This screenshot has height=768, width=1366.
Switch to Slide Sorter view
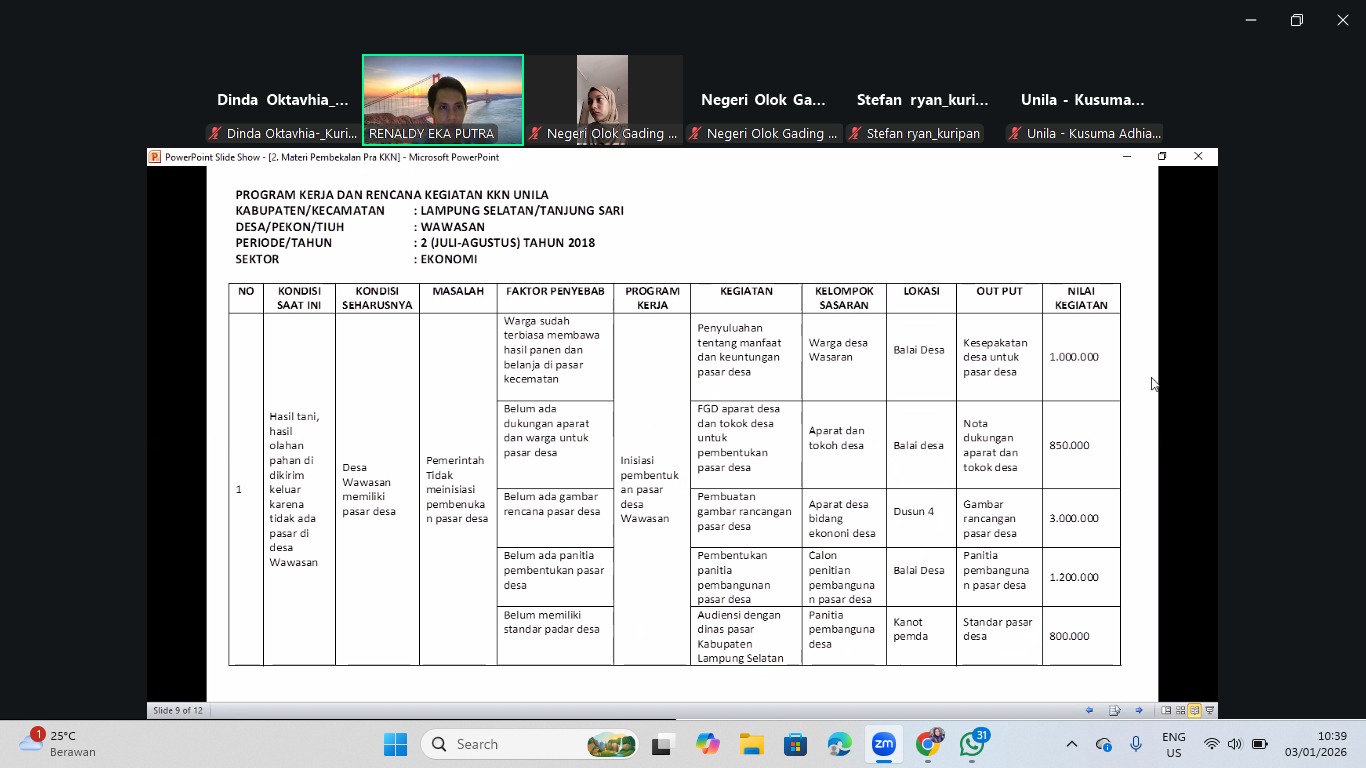coord(1180,710)
